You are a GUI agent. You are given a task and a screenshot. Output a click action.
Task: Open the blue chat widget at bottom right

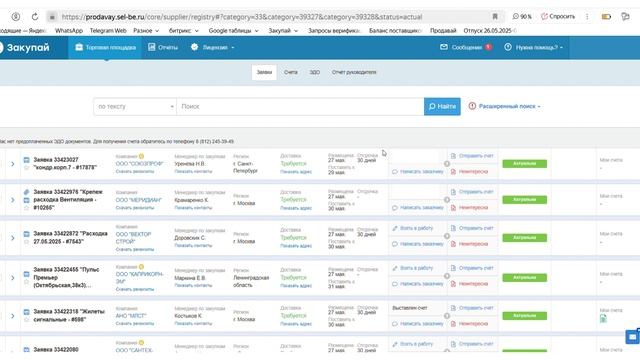(x=633, y=337)
